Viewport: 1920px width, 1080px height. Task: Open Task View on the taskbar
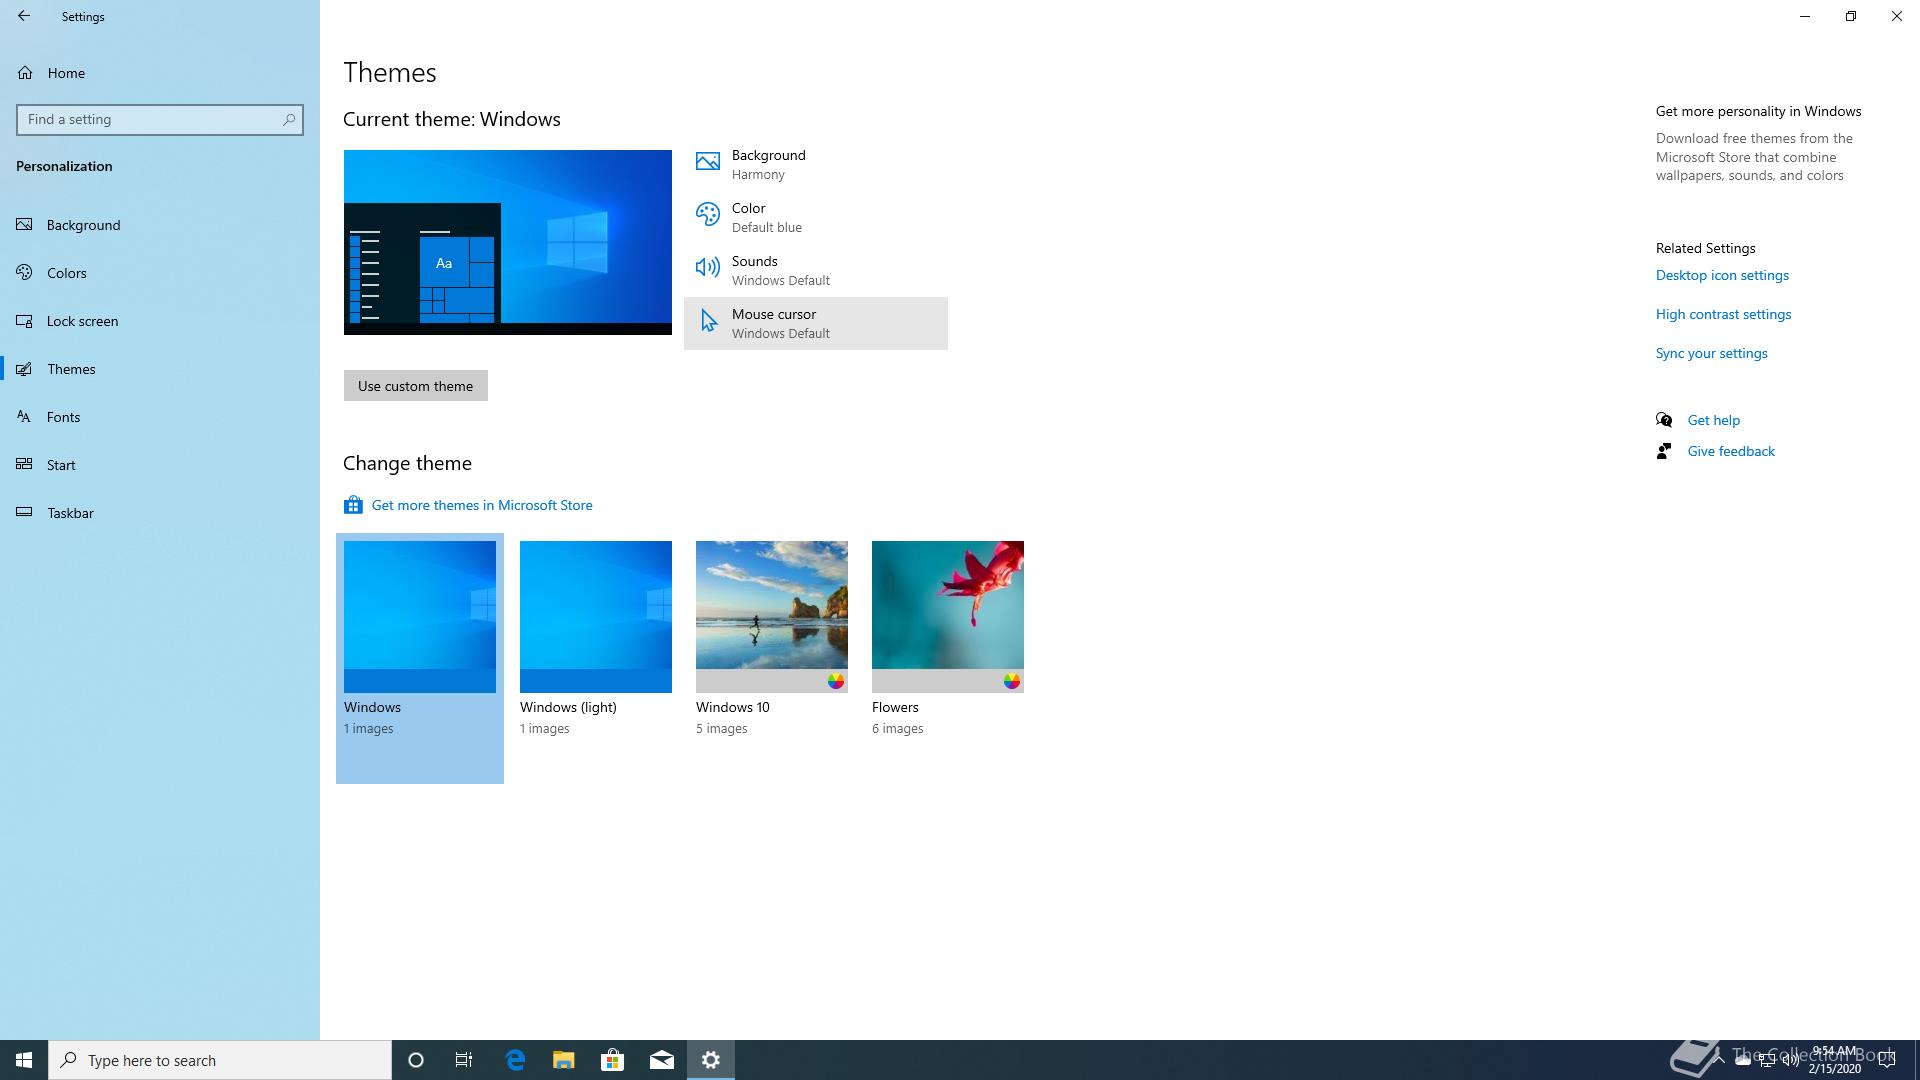tap(464, 1060)
